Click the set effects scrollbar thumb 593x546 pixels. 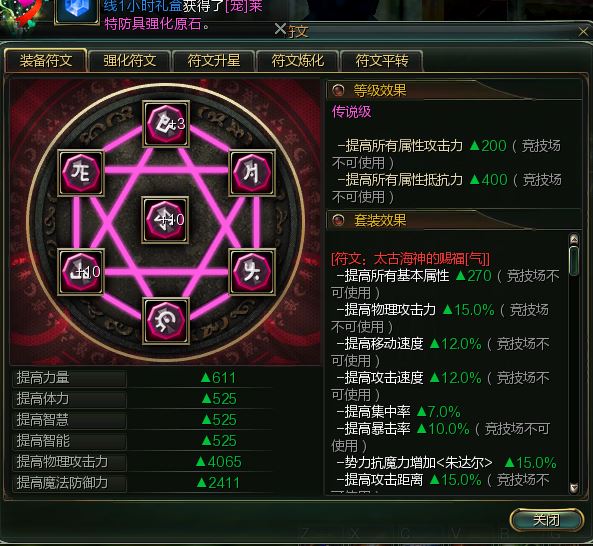click(574, 261)
